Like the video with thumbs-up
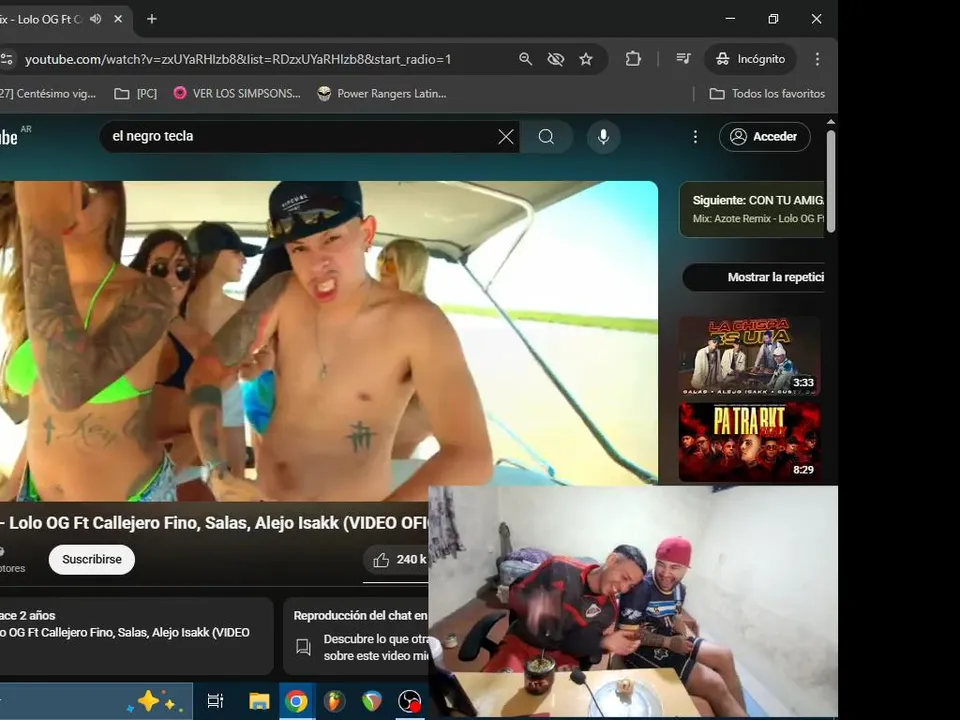Screen dimensions: 960x720 click(x=397, y=560)
